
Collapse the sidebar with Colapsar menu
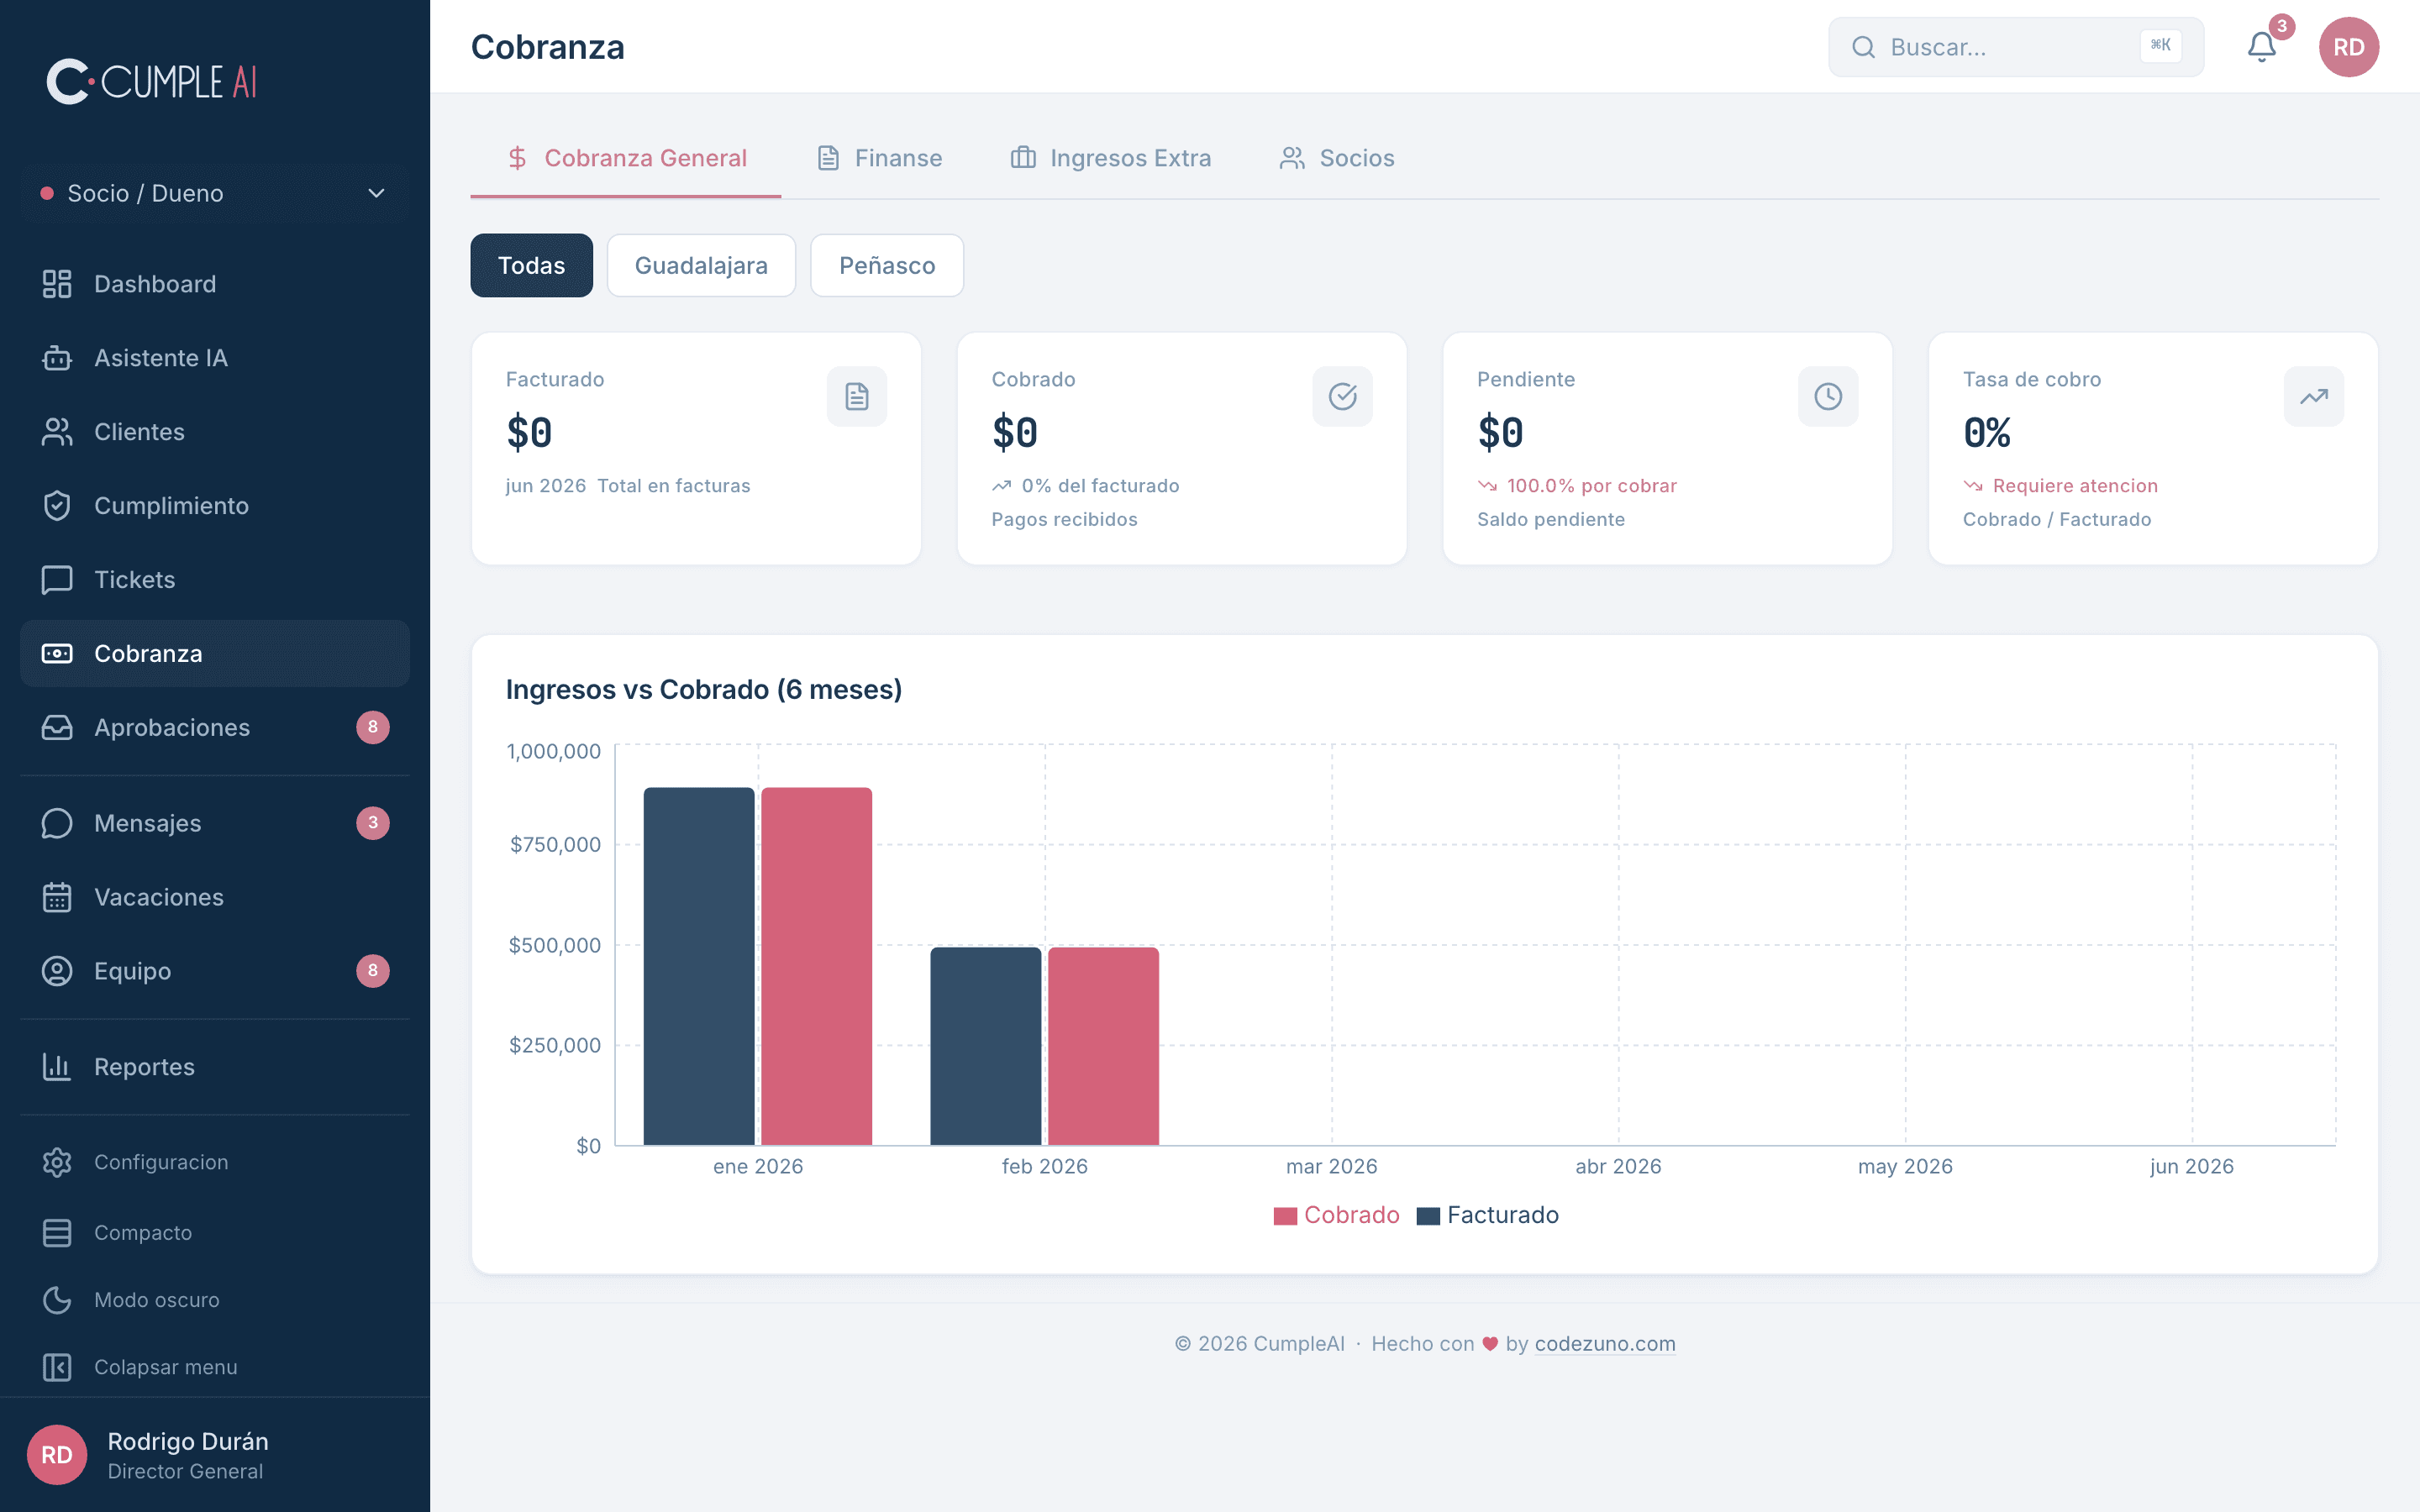[215, 1367]
